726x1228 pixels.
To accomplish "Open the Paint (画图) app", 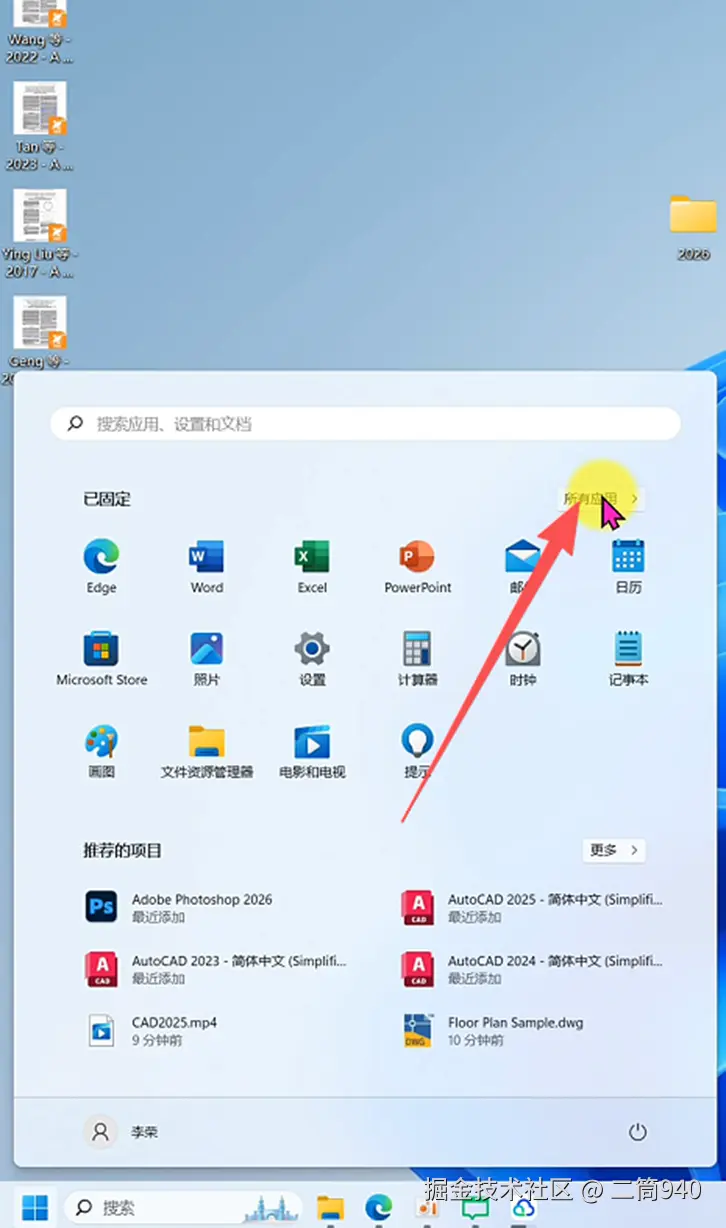I will [x=101, y=750].
